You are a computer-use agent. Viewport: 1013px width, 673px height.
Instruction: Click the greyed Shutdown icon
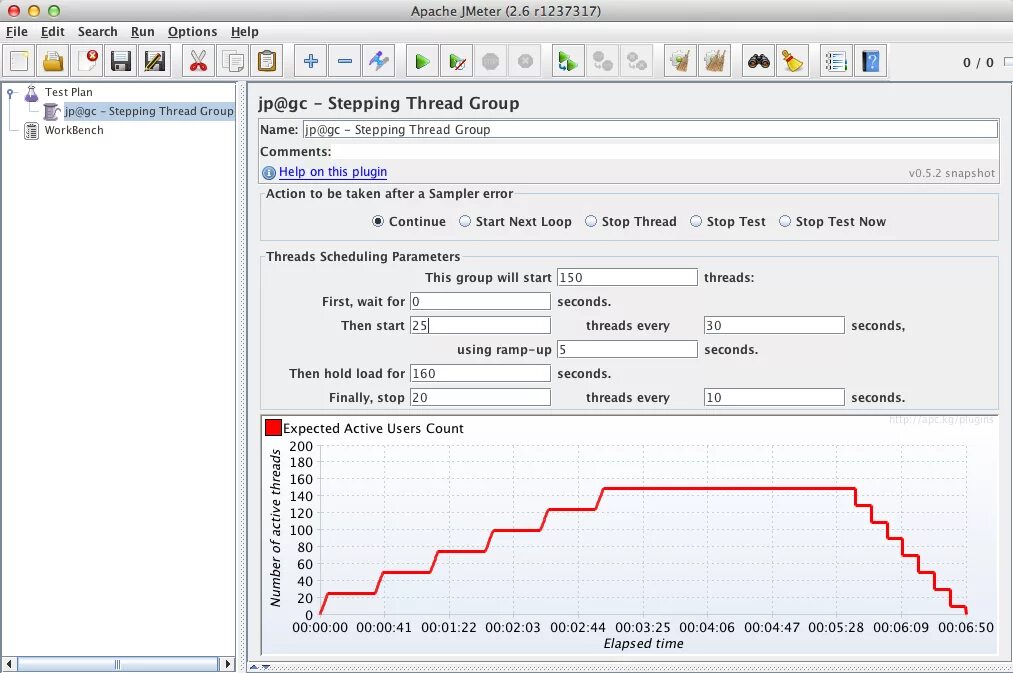point(525,61)
